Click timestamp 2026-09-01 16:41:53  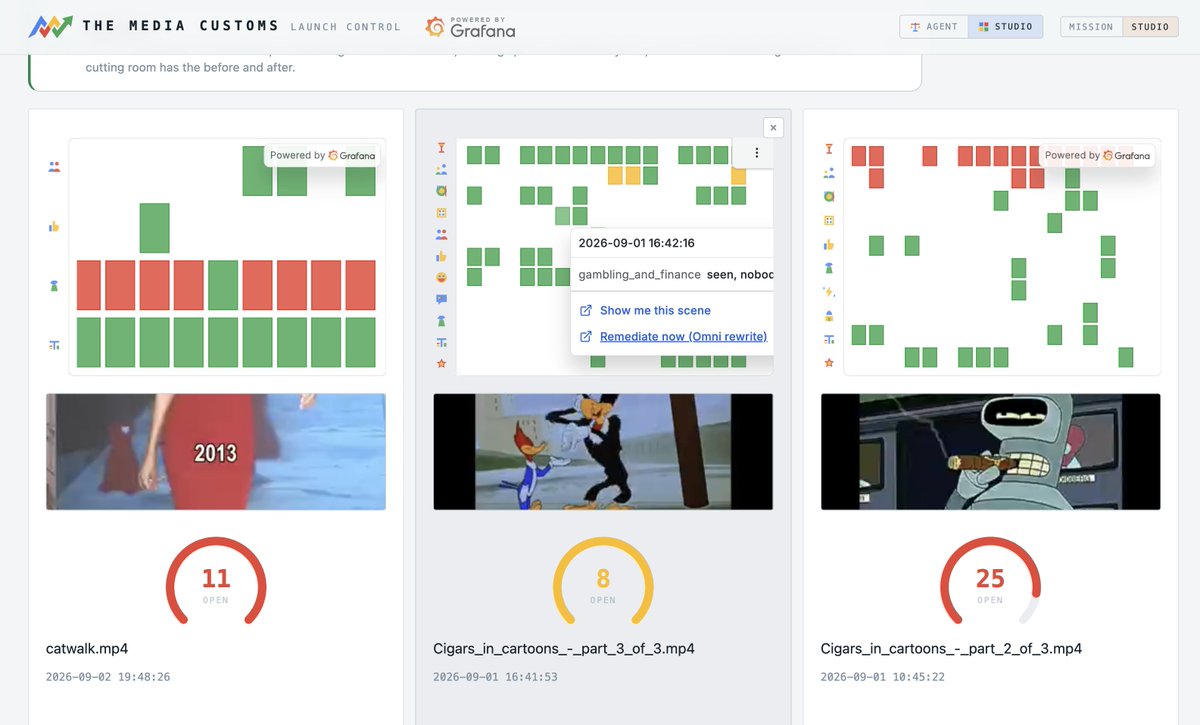[x=495, y=677]
